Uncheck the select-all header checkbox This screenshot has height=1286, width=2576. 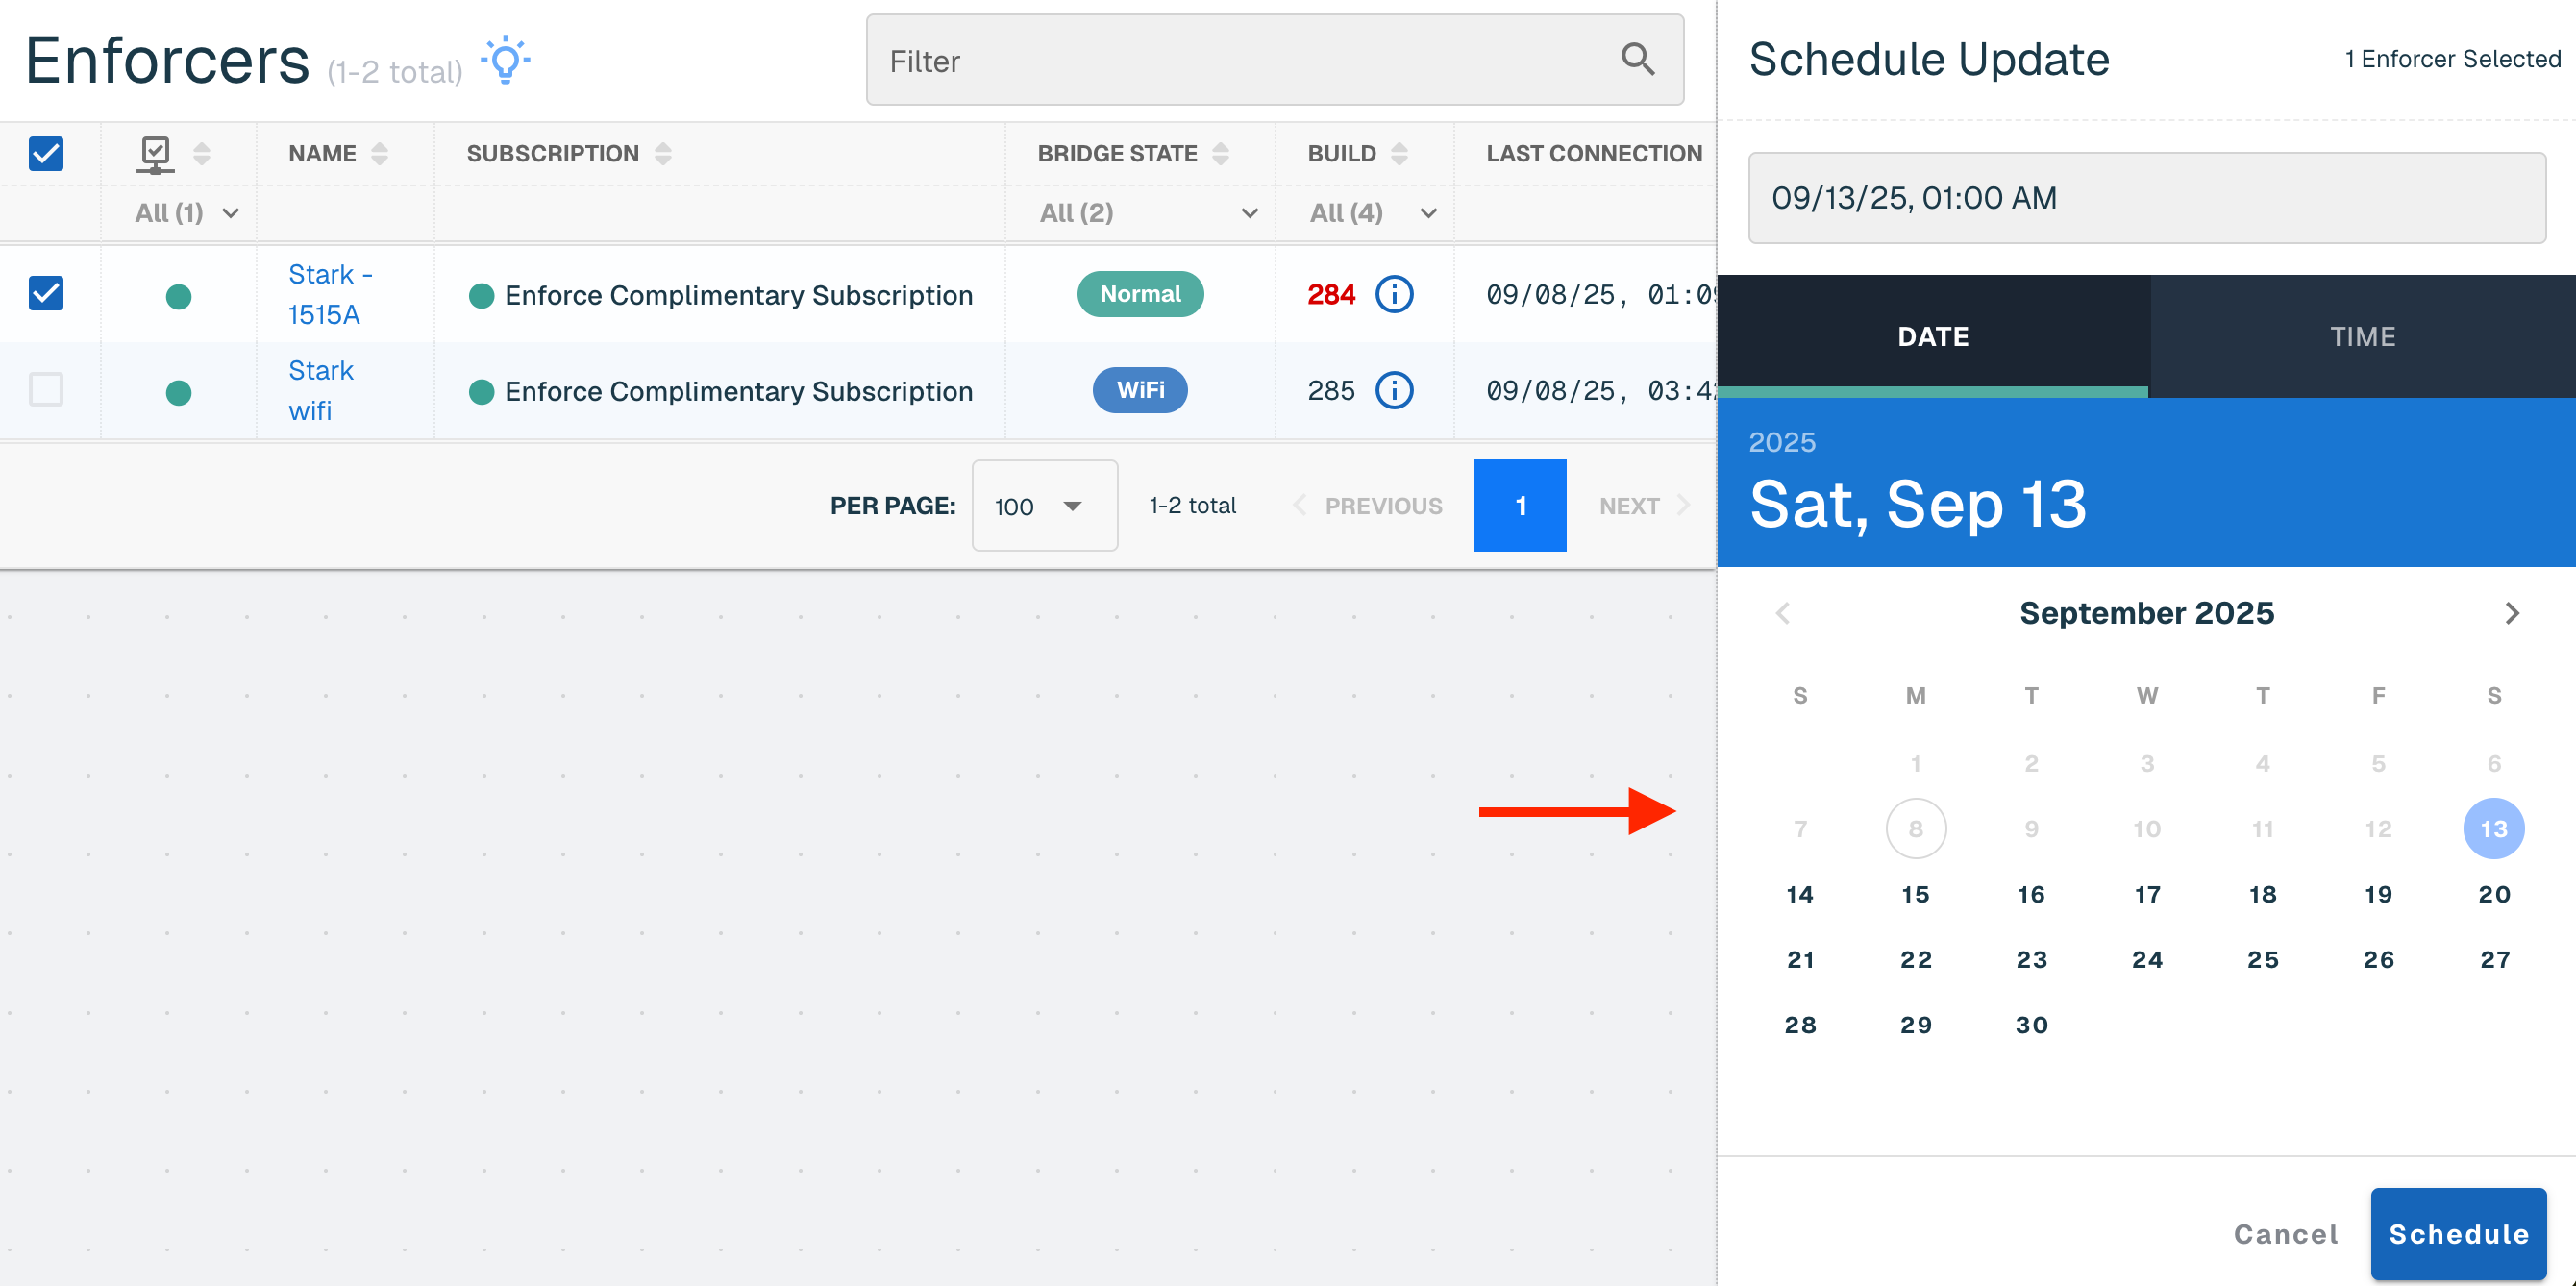pyautogui.click(x=46, y=154)
